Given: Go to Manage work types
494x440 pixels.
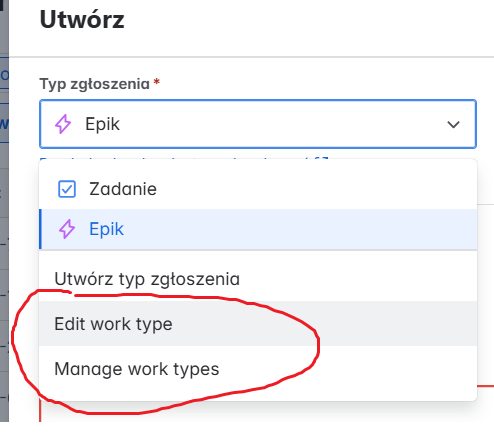Looking at the screenshot, I should 258,369.
